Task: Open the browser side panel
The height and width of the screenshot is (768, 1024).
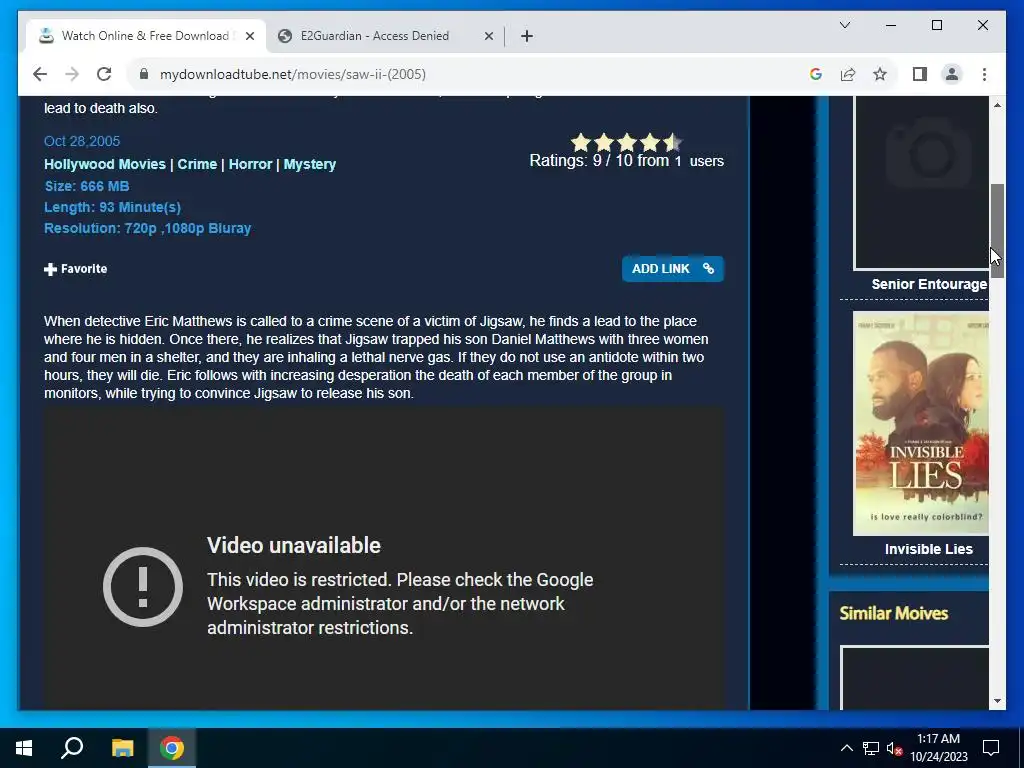Action: [x=920, y=74]
